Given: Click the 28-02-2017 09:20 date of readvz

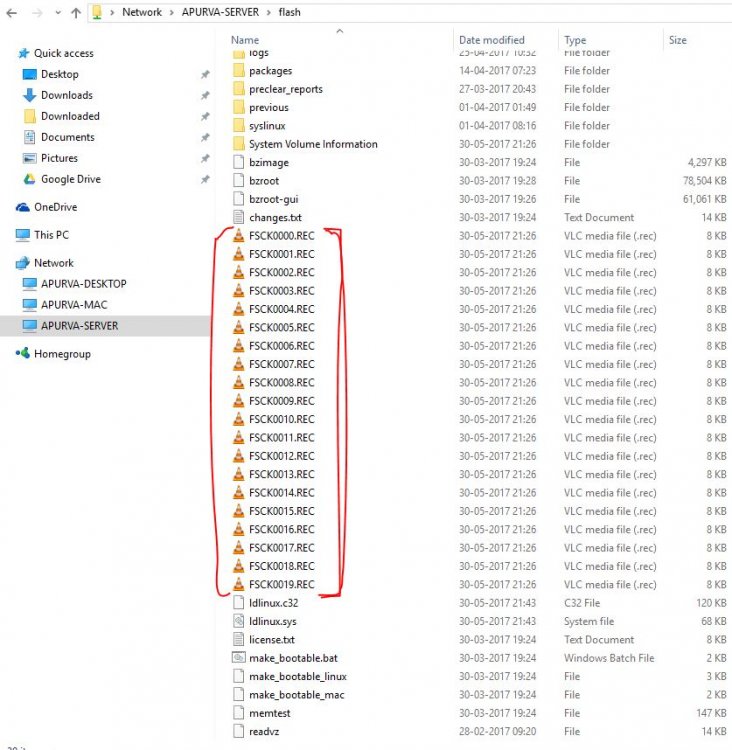Looking at the screenshot, I should 498,732.
